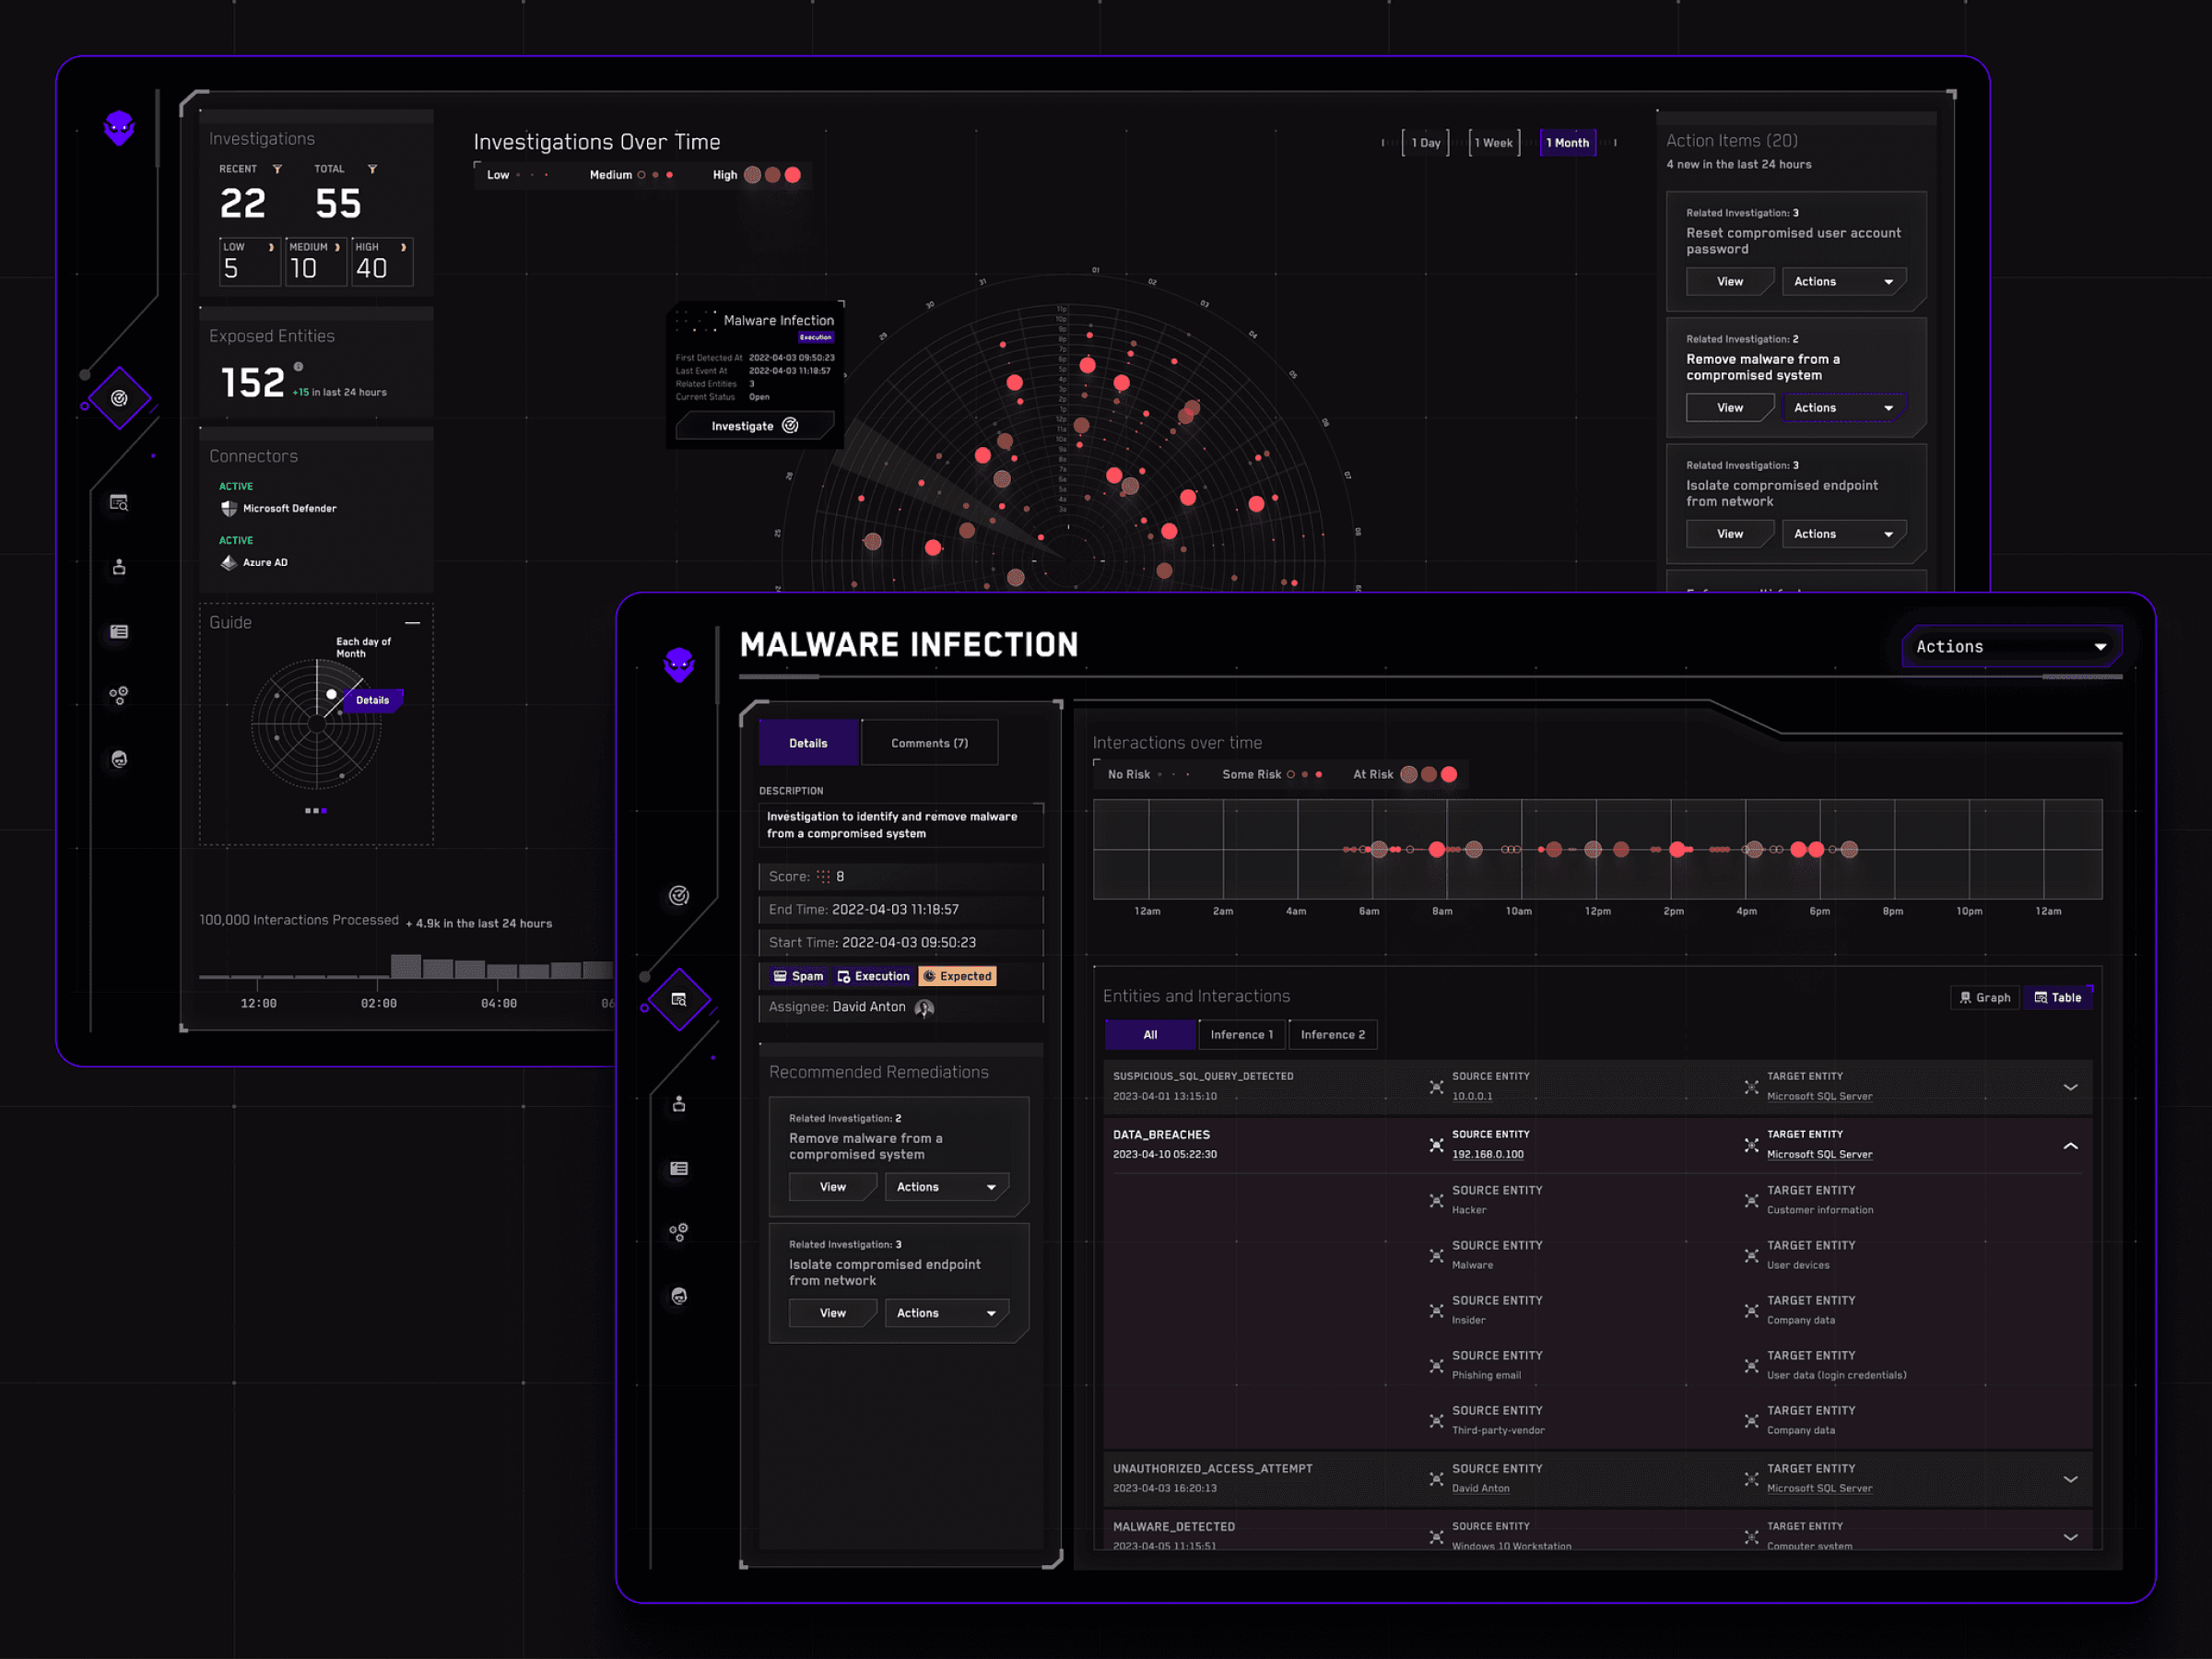This screenshot has width=2212, height=1659.
Task: Click View button on Remove malware remediation
Action: (x=829, y=1187)
